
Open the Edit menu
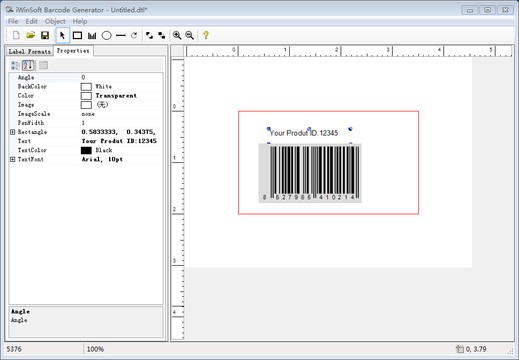pos(31,21)
